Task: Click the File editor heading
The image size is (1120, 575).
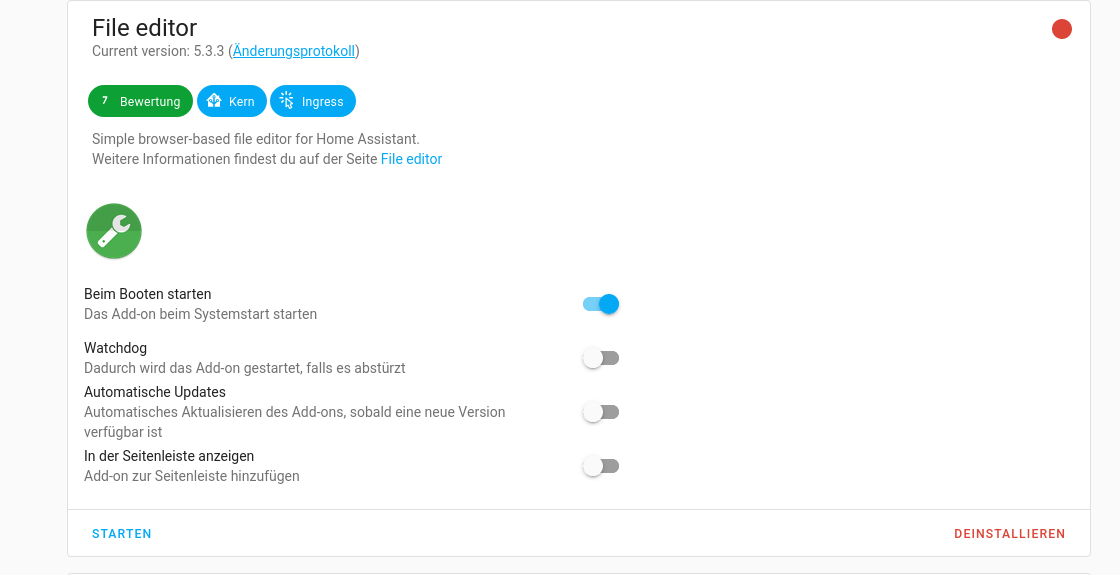Action: [x=144, y=27]
